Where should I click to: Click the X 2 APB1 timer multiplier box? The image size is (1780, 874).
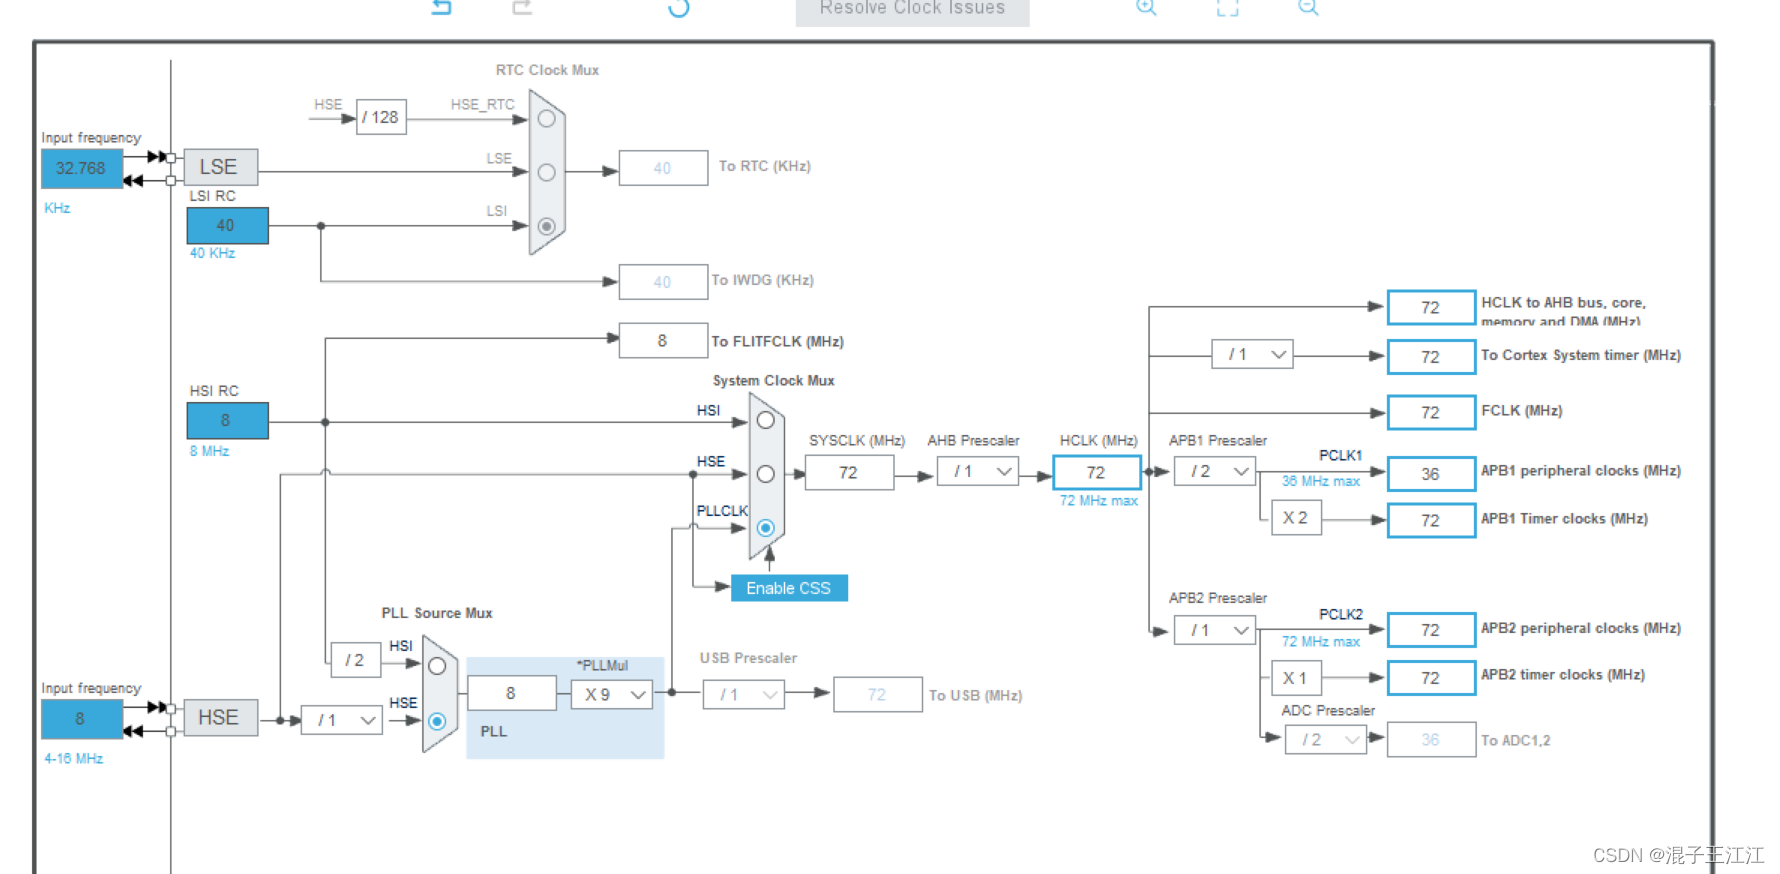(1296, 518)
